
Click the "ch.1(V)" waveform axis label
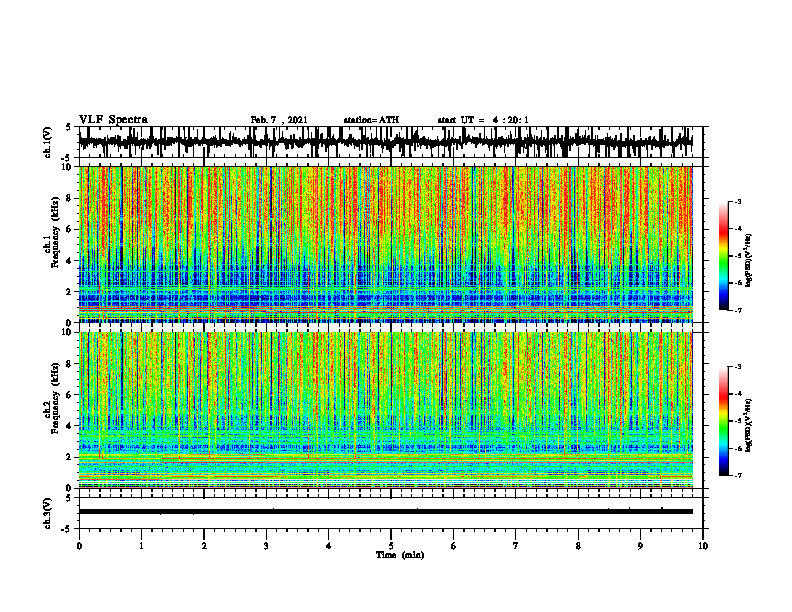click(48, 142)
